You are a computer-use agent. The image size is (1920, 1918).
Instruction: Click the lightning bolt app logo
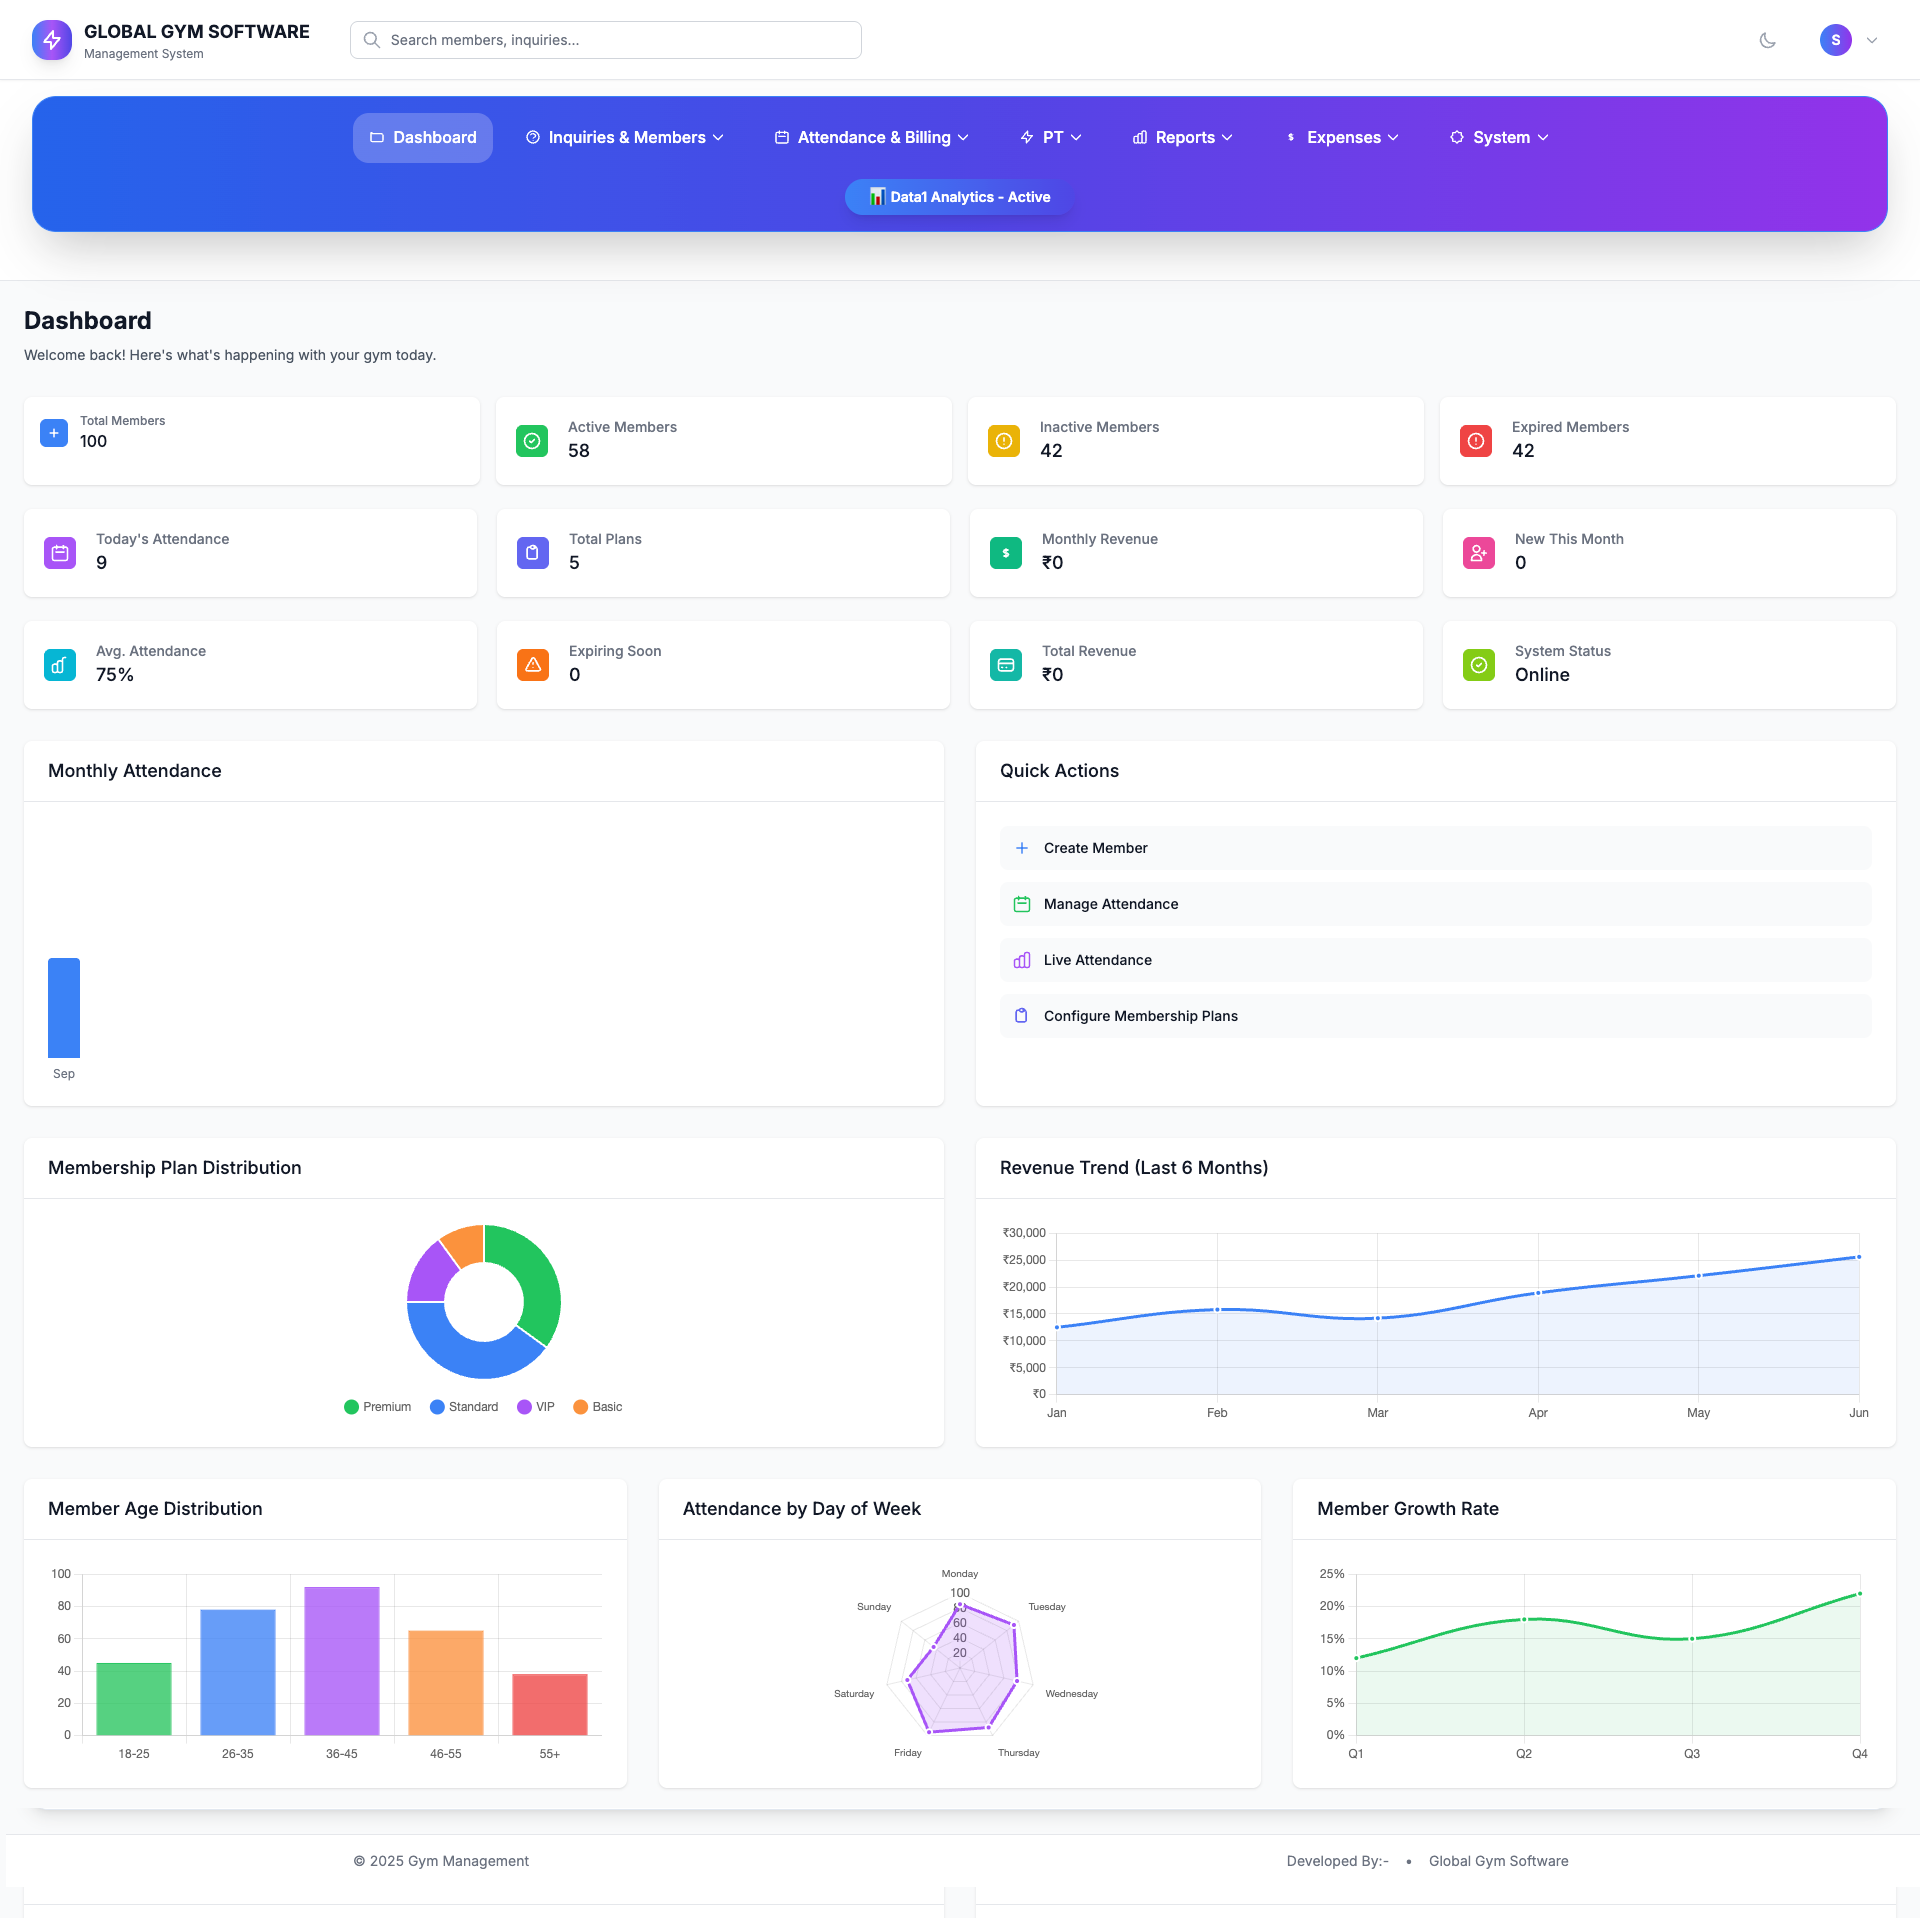tap(52, 40)
